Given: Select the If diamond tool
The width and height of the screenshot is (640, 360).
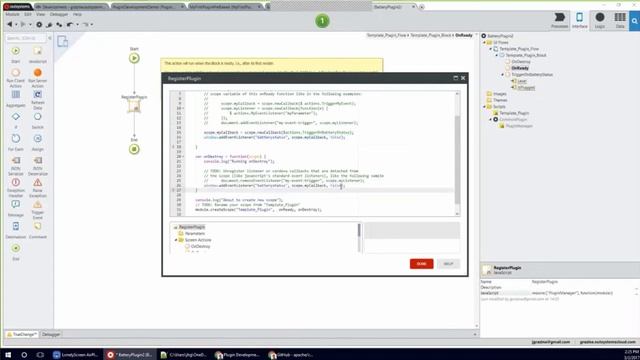Looking at the screenshot, I should 16,120.
